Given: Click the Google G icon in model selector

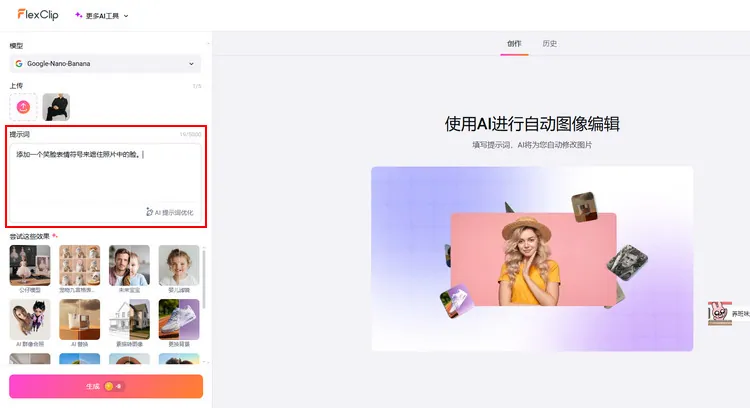Looking at the screenshot, I should pos(19,64).
